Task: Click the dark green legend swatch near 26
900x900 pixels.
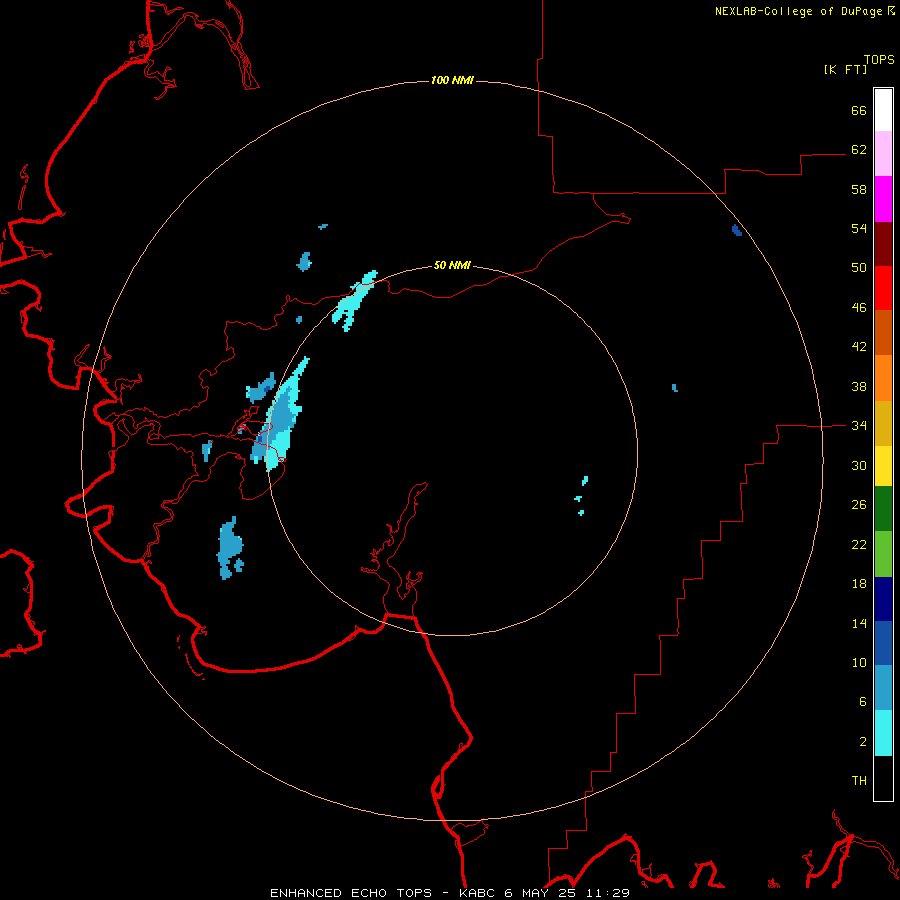Action: point(883,508)
